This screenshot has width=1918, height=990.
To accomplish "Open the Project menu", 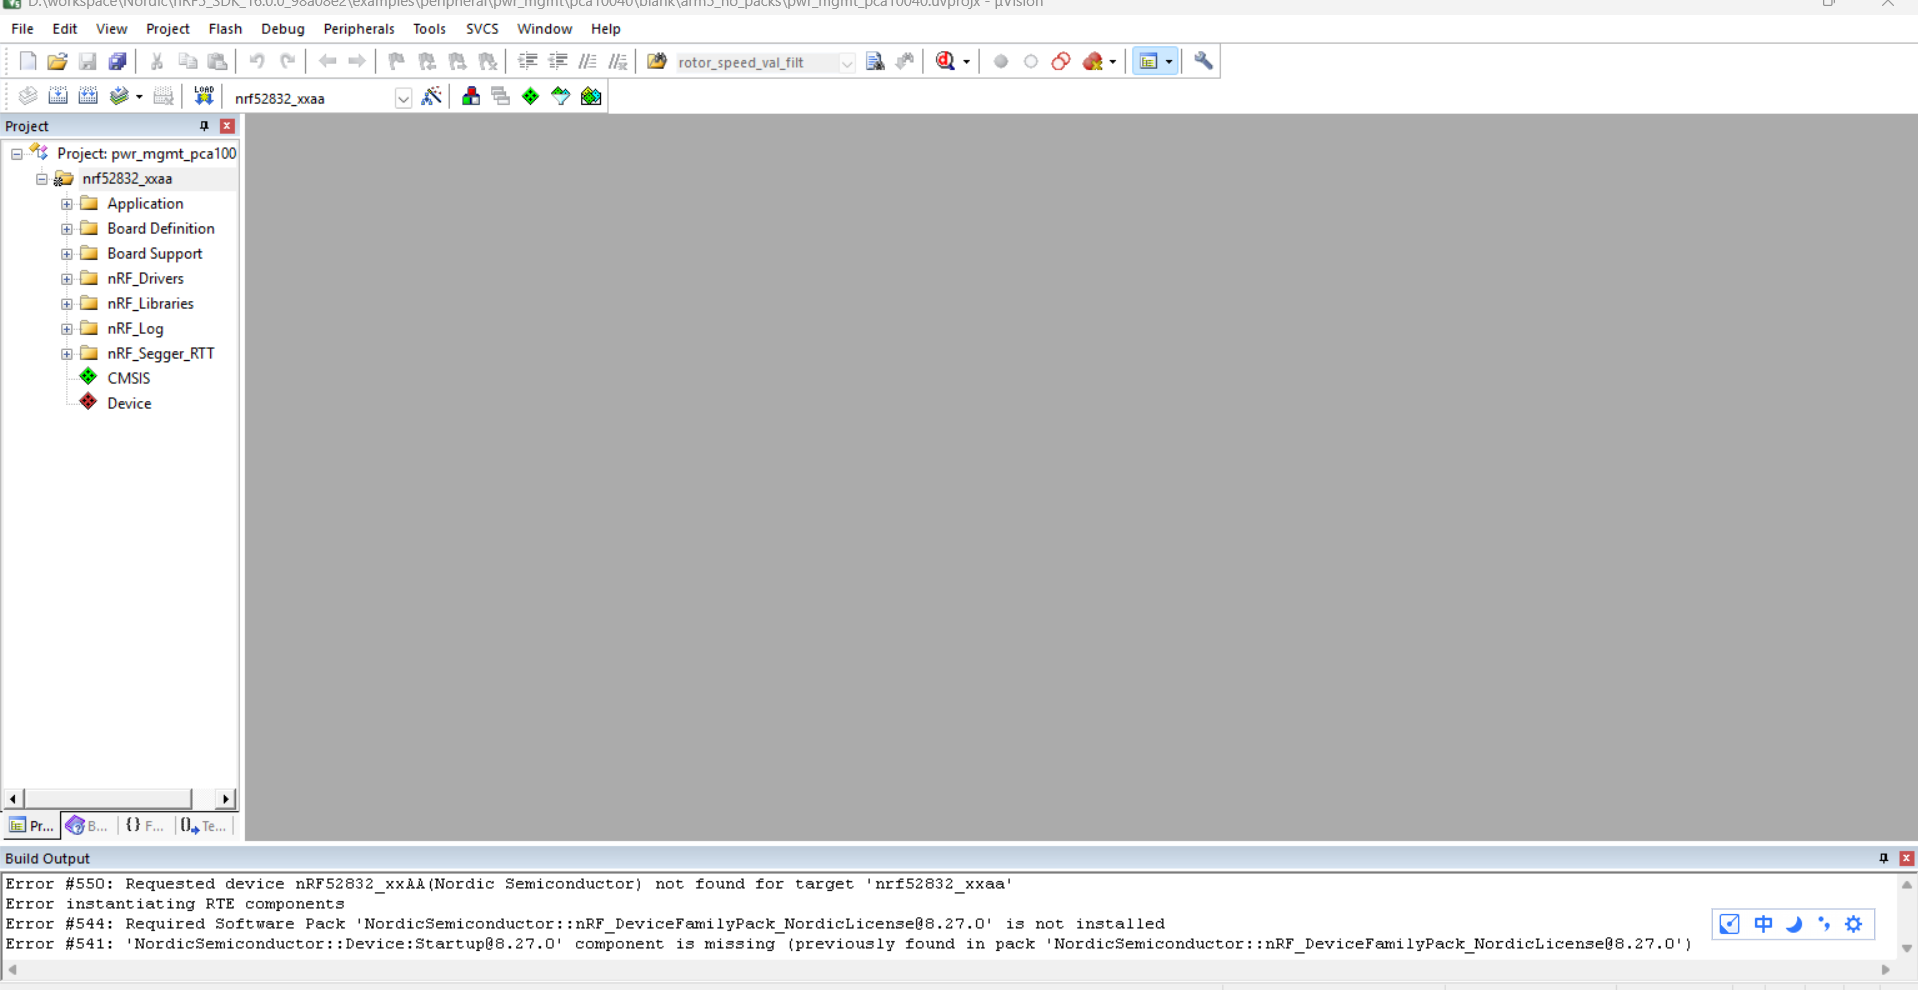I will click(x=168, y=29).
